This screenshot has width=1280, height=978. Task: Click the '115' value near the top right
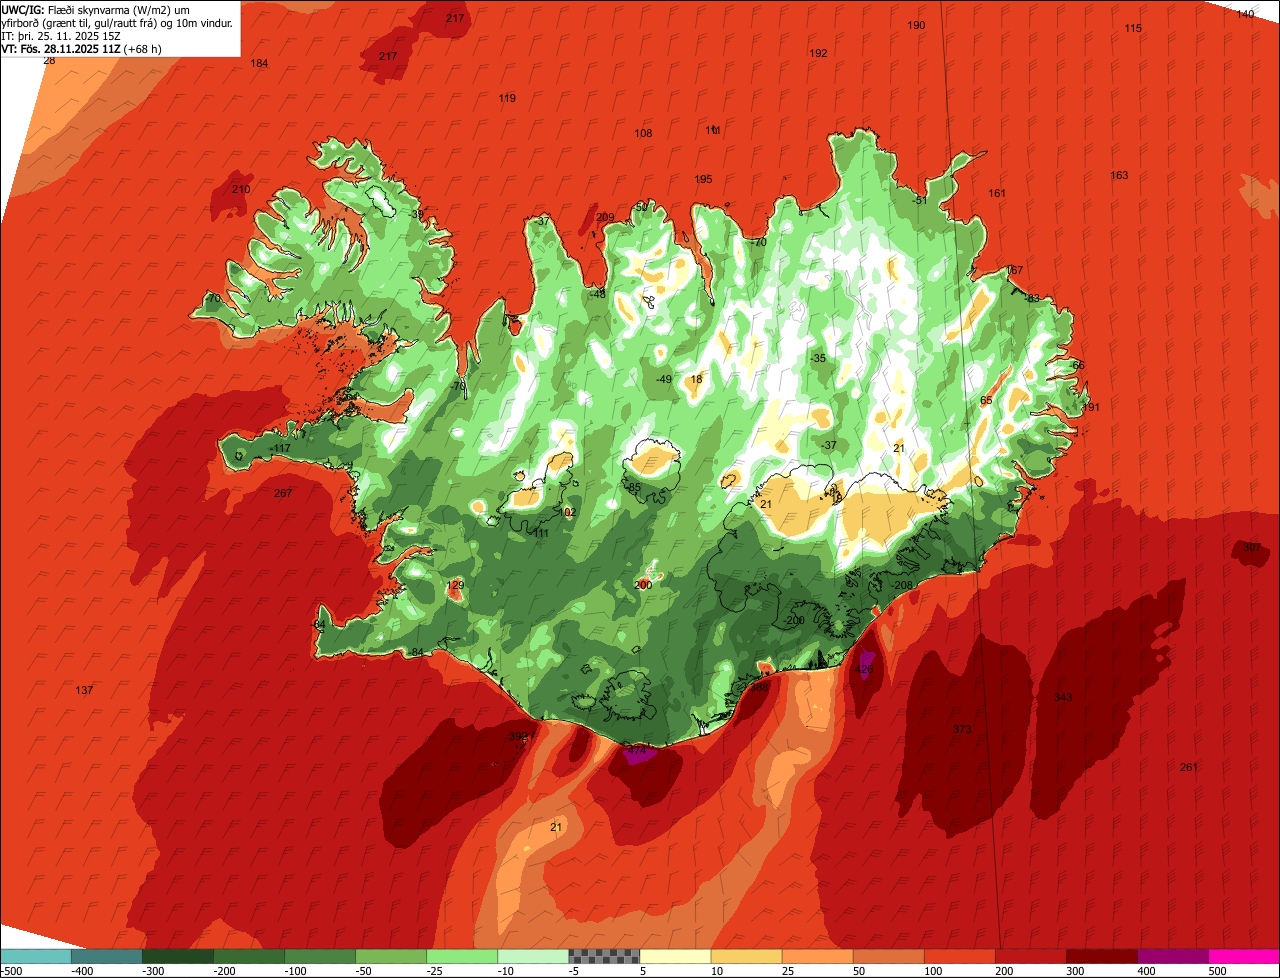tap(1132, 28)
